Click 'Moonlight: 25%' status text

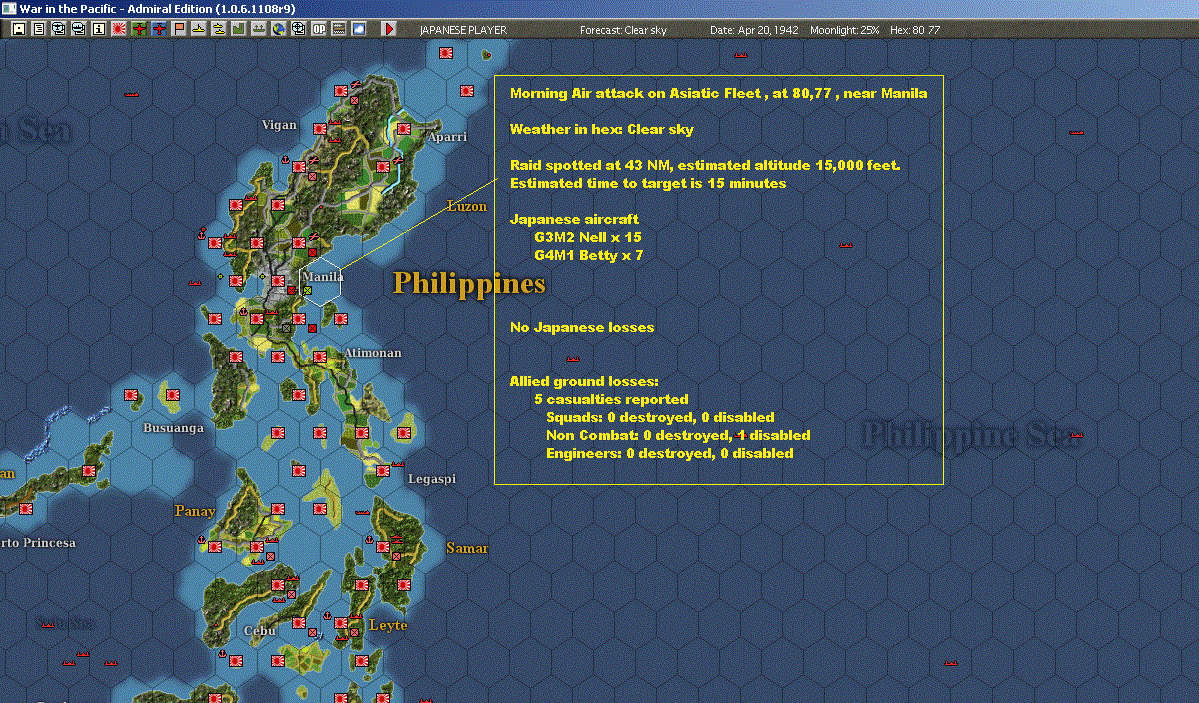[844, 30]
